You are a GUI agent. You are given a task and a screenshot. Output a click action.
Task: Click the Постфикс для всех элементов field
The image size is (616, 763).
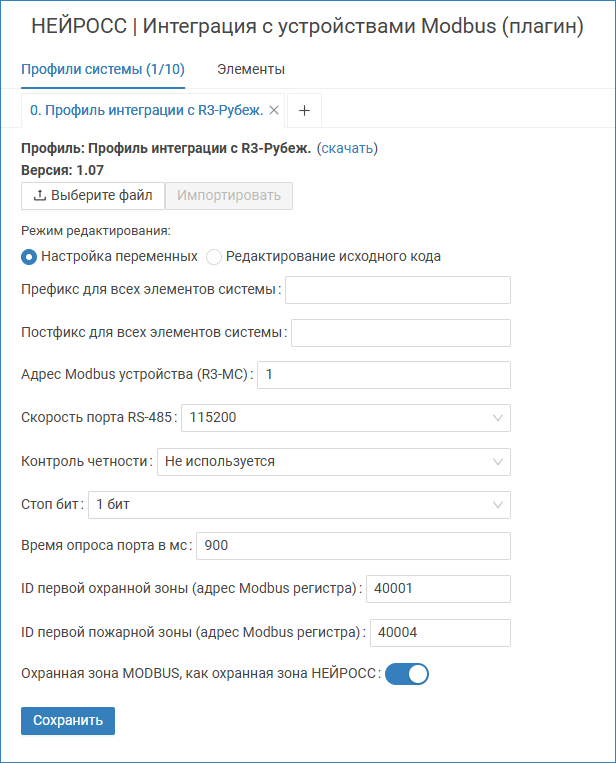tap(401, 332)
